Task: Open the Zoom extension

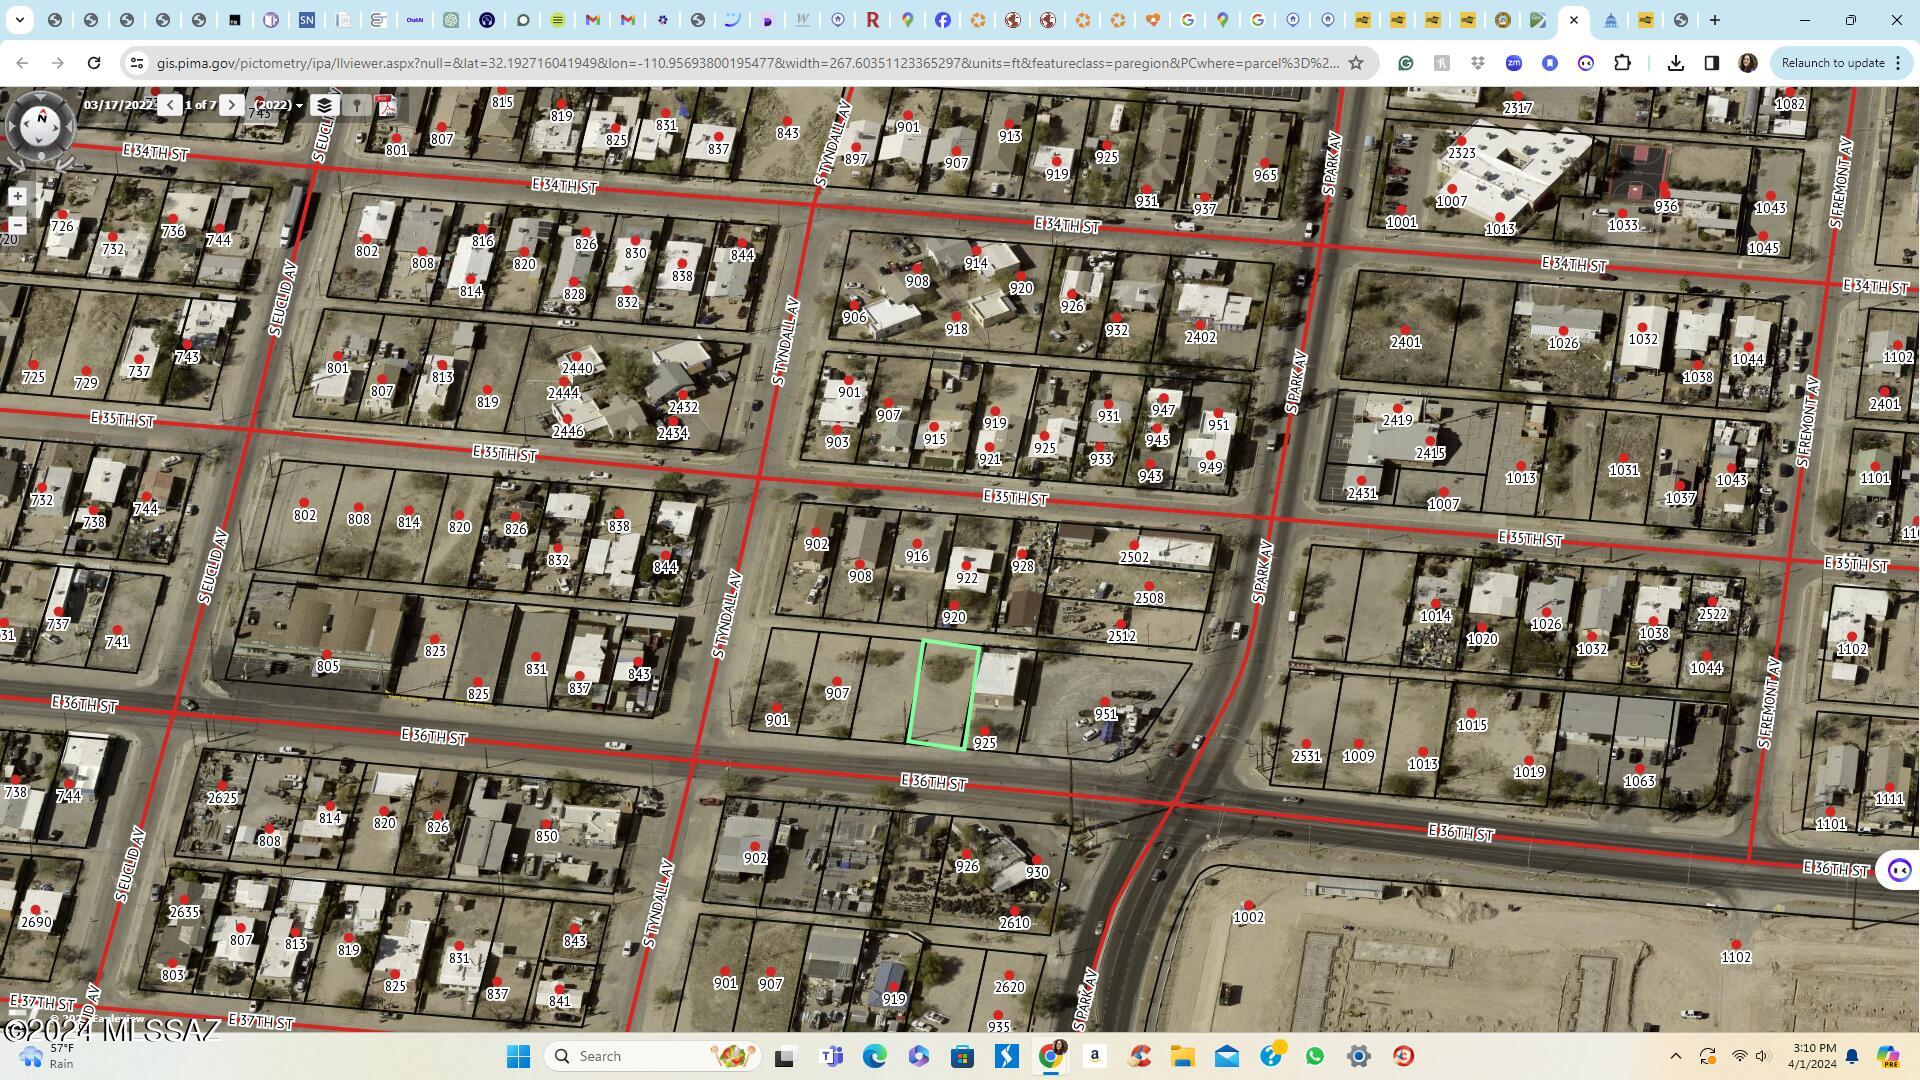Action: tap(1514, 63)
